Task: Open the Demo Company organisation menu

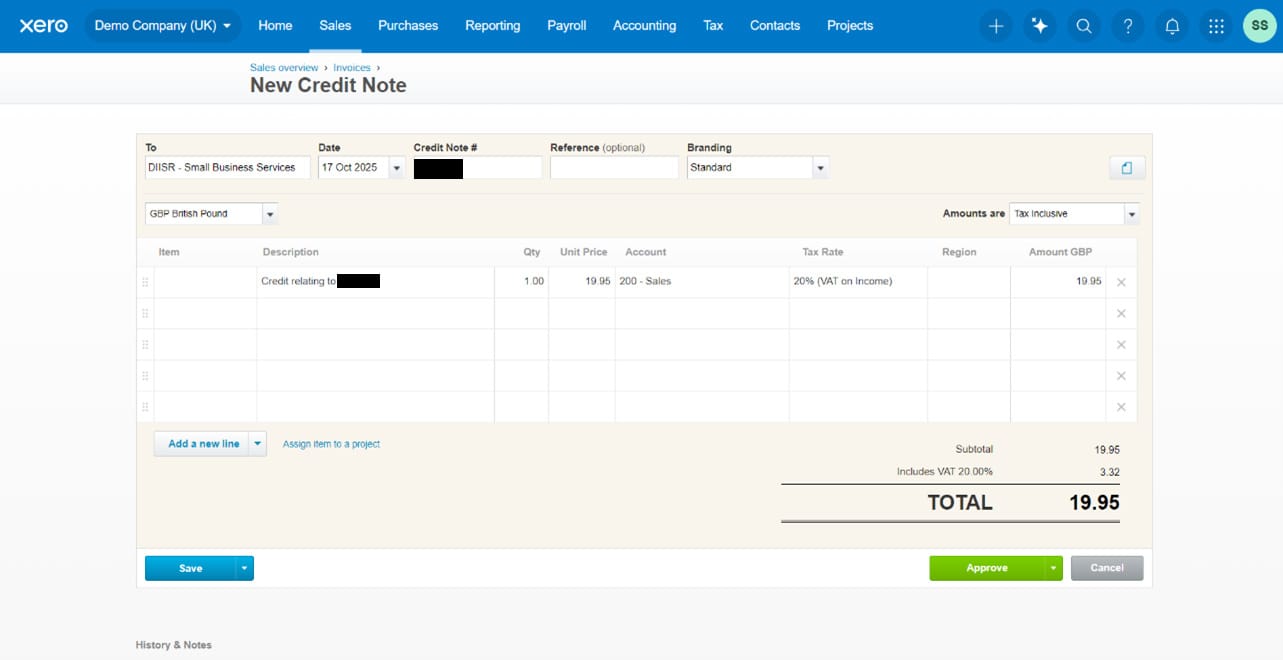Action: coord(162,26)
